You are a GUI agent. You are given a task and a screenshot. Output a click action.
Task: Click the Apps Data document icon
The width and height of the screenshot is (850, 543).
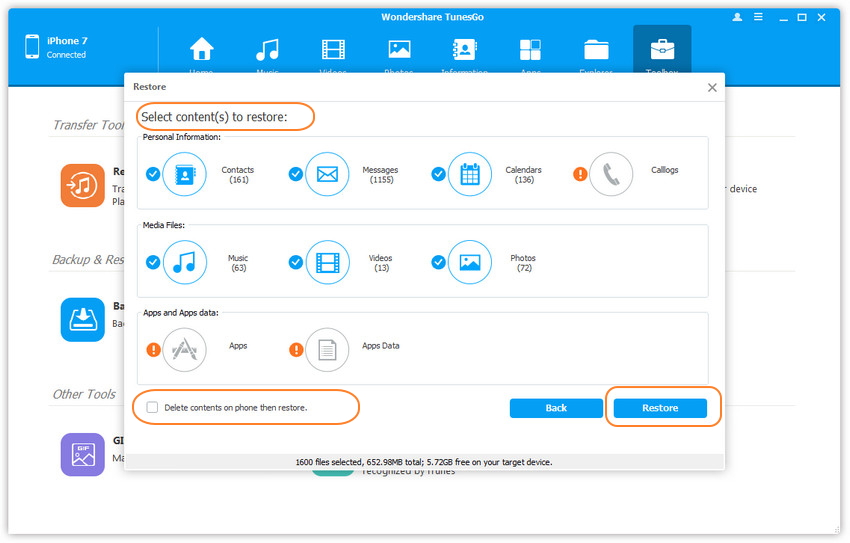coord(327,350)
